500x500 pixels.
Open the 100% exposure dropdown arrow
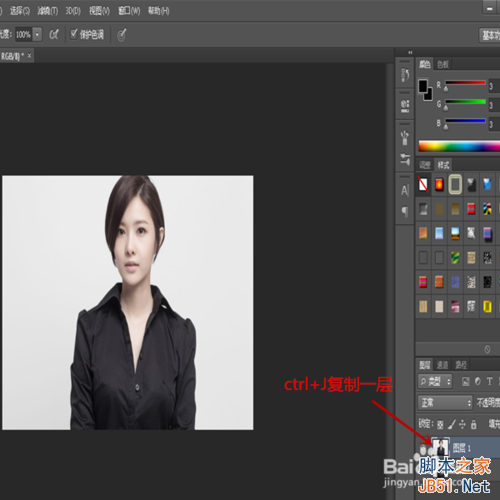tap(37, 34)
